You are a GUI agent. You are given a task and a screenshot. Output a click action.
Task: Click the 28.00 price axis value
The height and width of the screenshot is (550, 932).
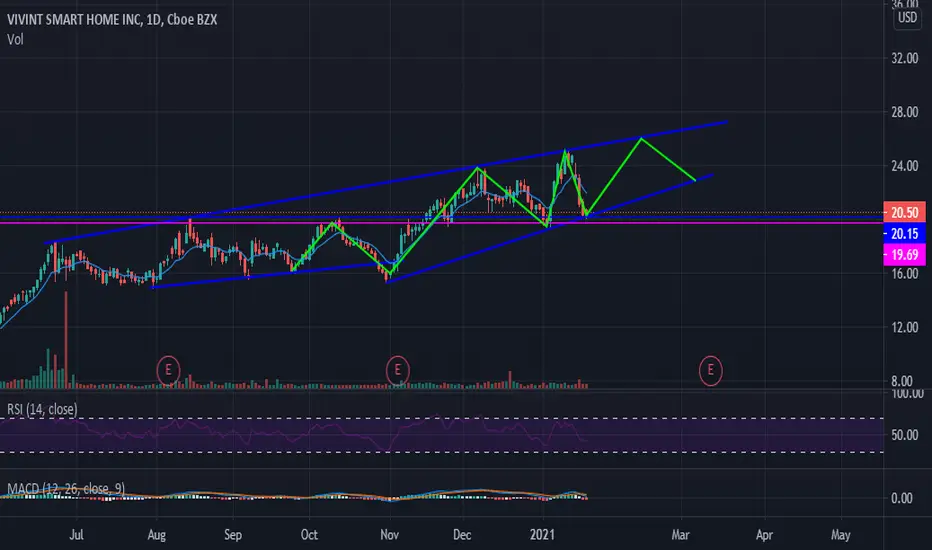click(x=904, y=112)
